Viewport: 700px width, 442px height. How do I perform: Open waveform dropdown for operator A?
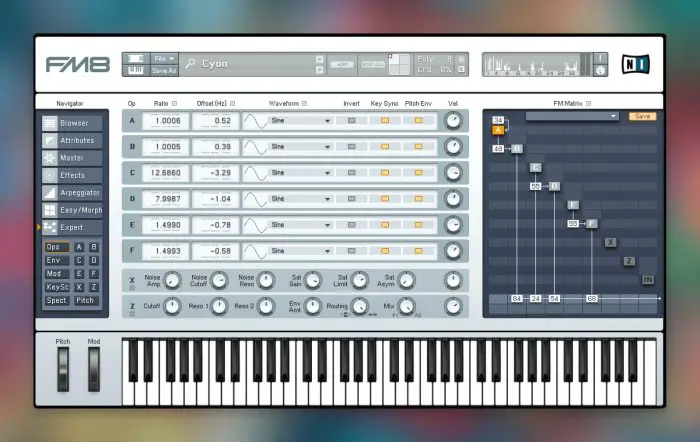pyautogui.click(x=301, y=121)
